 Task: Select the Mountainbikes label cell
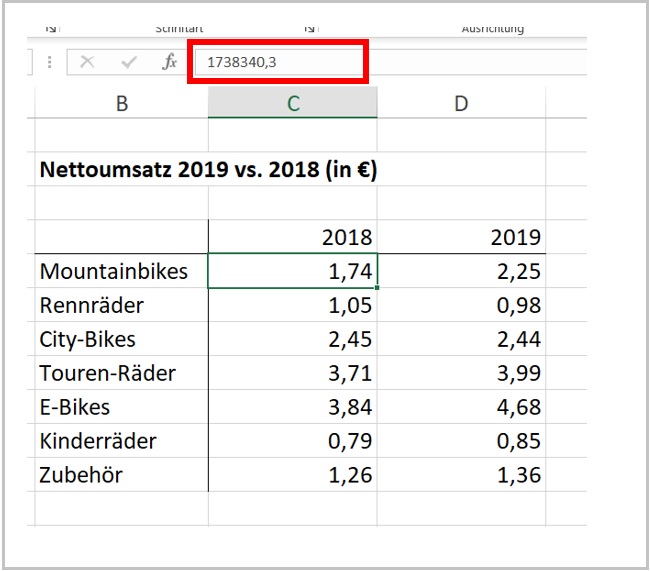(x=121, y=271)
